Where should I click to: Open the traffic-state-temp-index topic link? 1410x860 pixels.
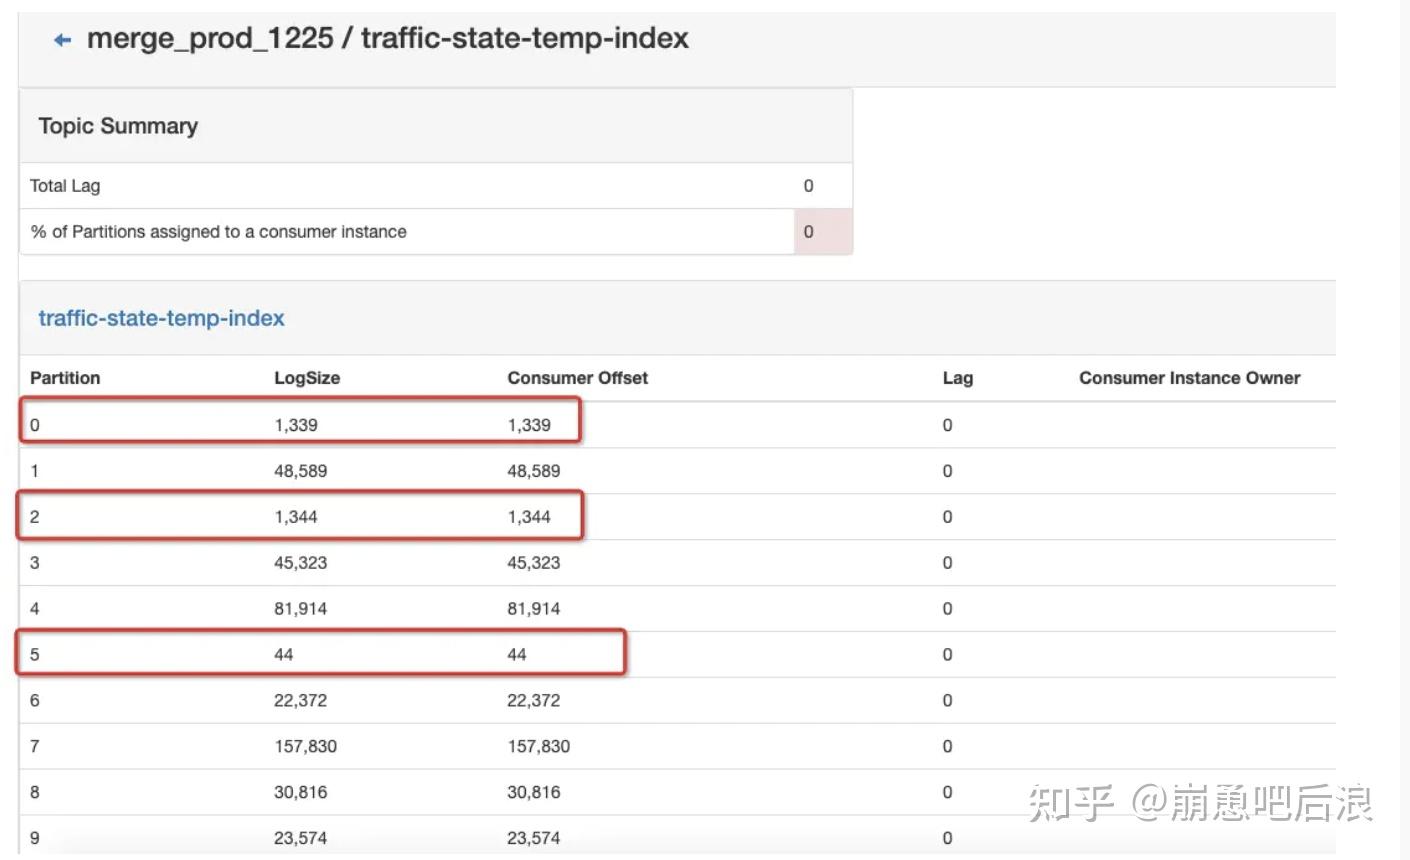pos(161,318)
